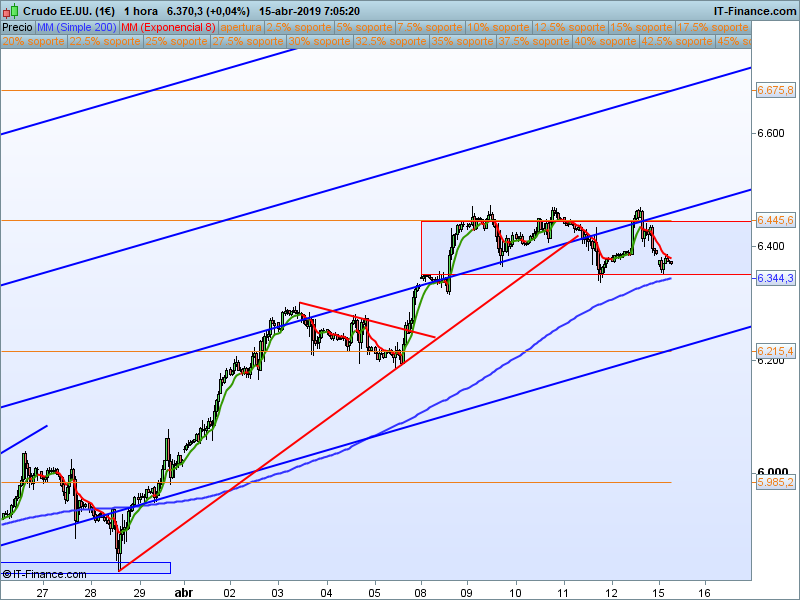This screenshot has width=800, height=600.
Task: Select the MM (Simple 200) indicator label
Action: (x=77, y=28)
